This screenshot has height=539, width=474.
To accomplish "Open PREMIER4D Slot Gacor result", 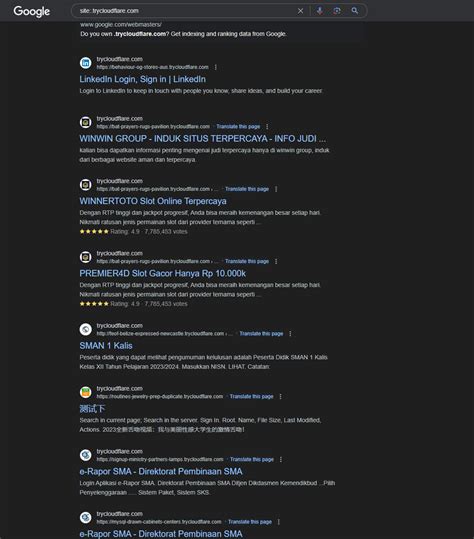I will tap(163, 273).
